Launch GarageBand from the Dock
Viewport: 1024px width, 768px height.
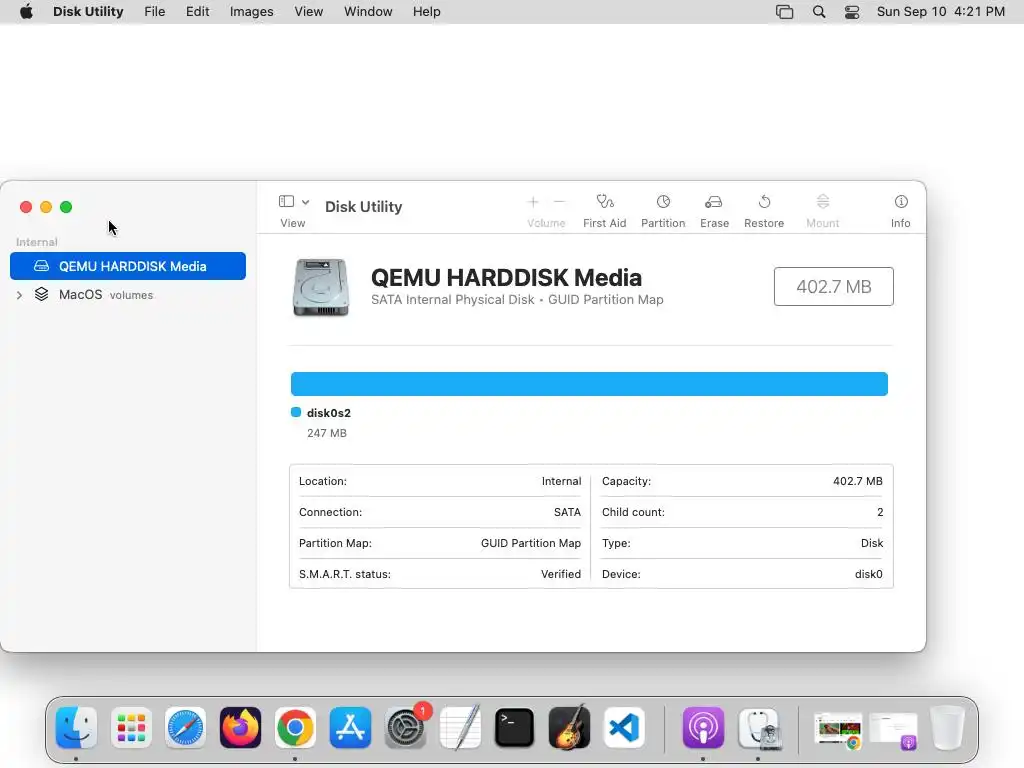pyautogui.click(x=569, y=728)
